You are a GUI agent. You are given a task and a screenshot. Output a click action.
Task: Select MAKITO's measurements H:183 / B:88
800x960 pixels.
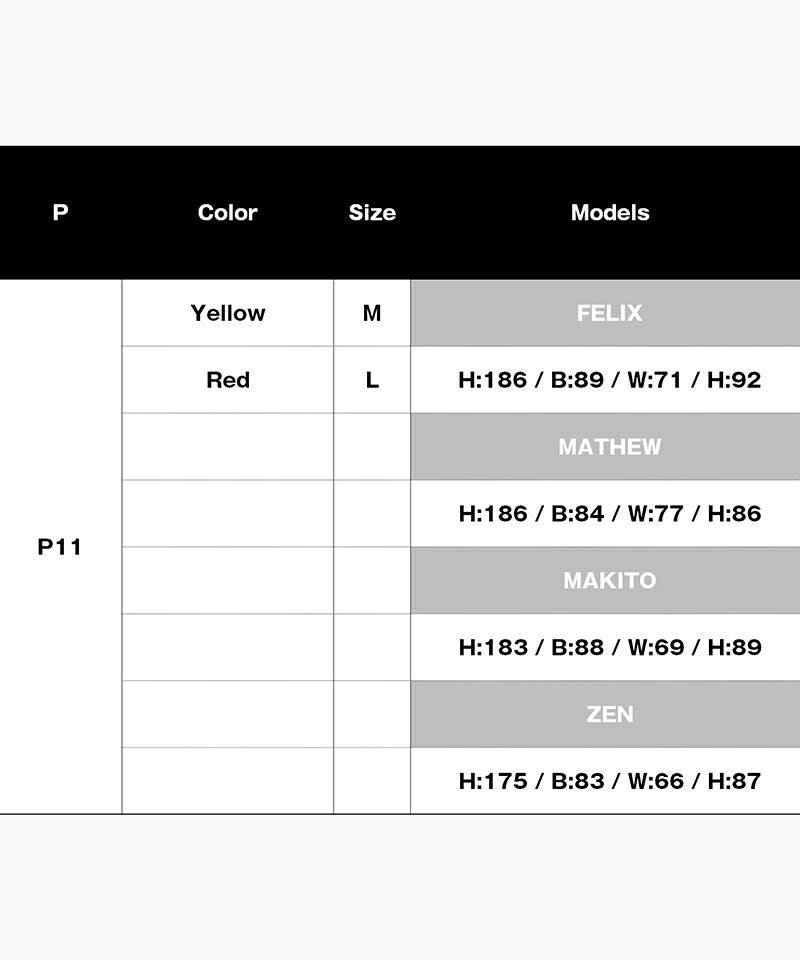609,647
